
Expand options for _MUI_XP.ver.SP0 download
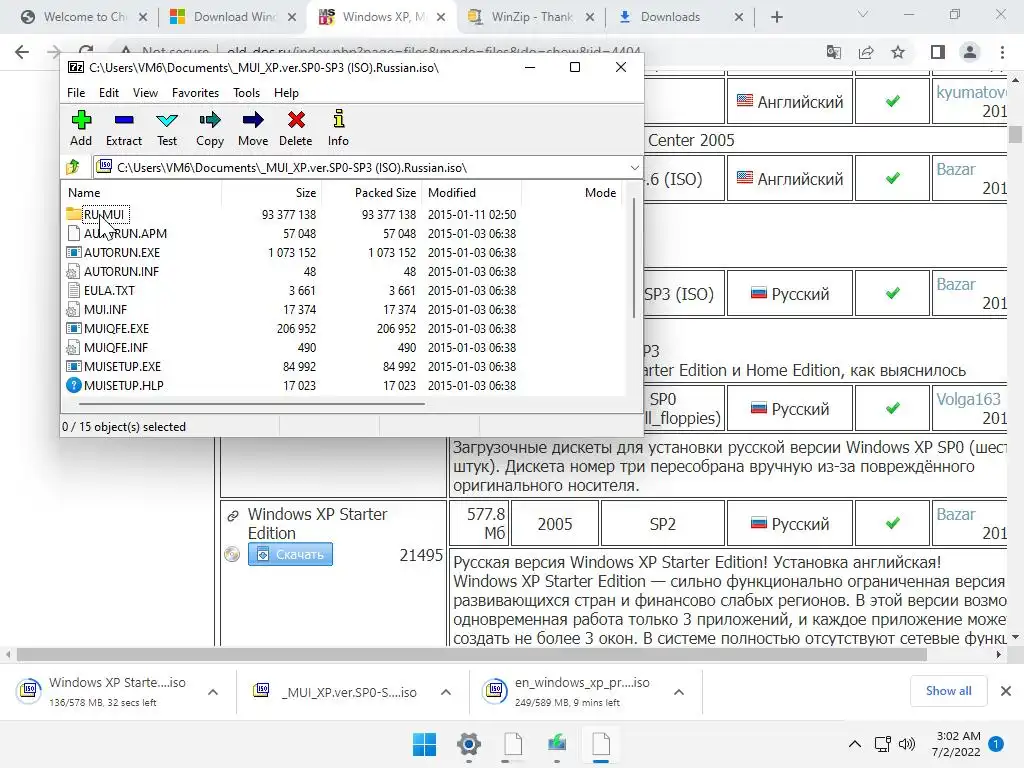(x=445, y=692)
